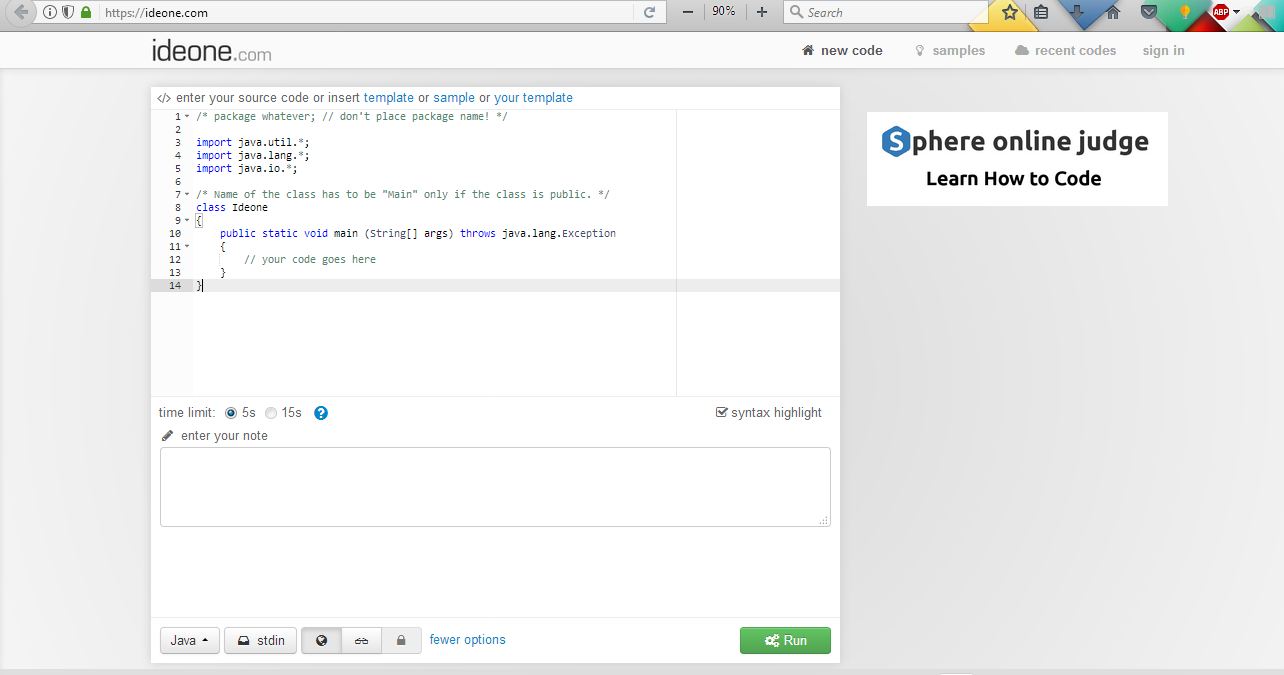Open the samples tab
The height and width of the screenshot is (675, 1284).
pyautogui.click(x=950, y=51)
